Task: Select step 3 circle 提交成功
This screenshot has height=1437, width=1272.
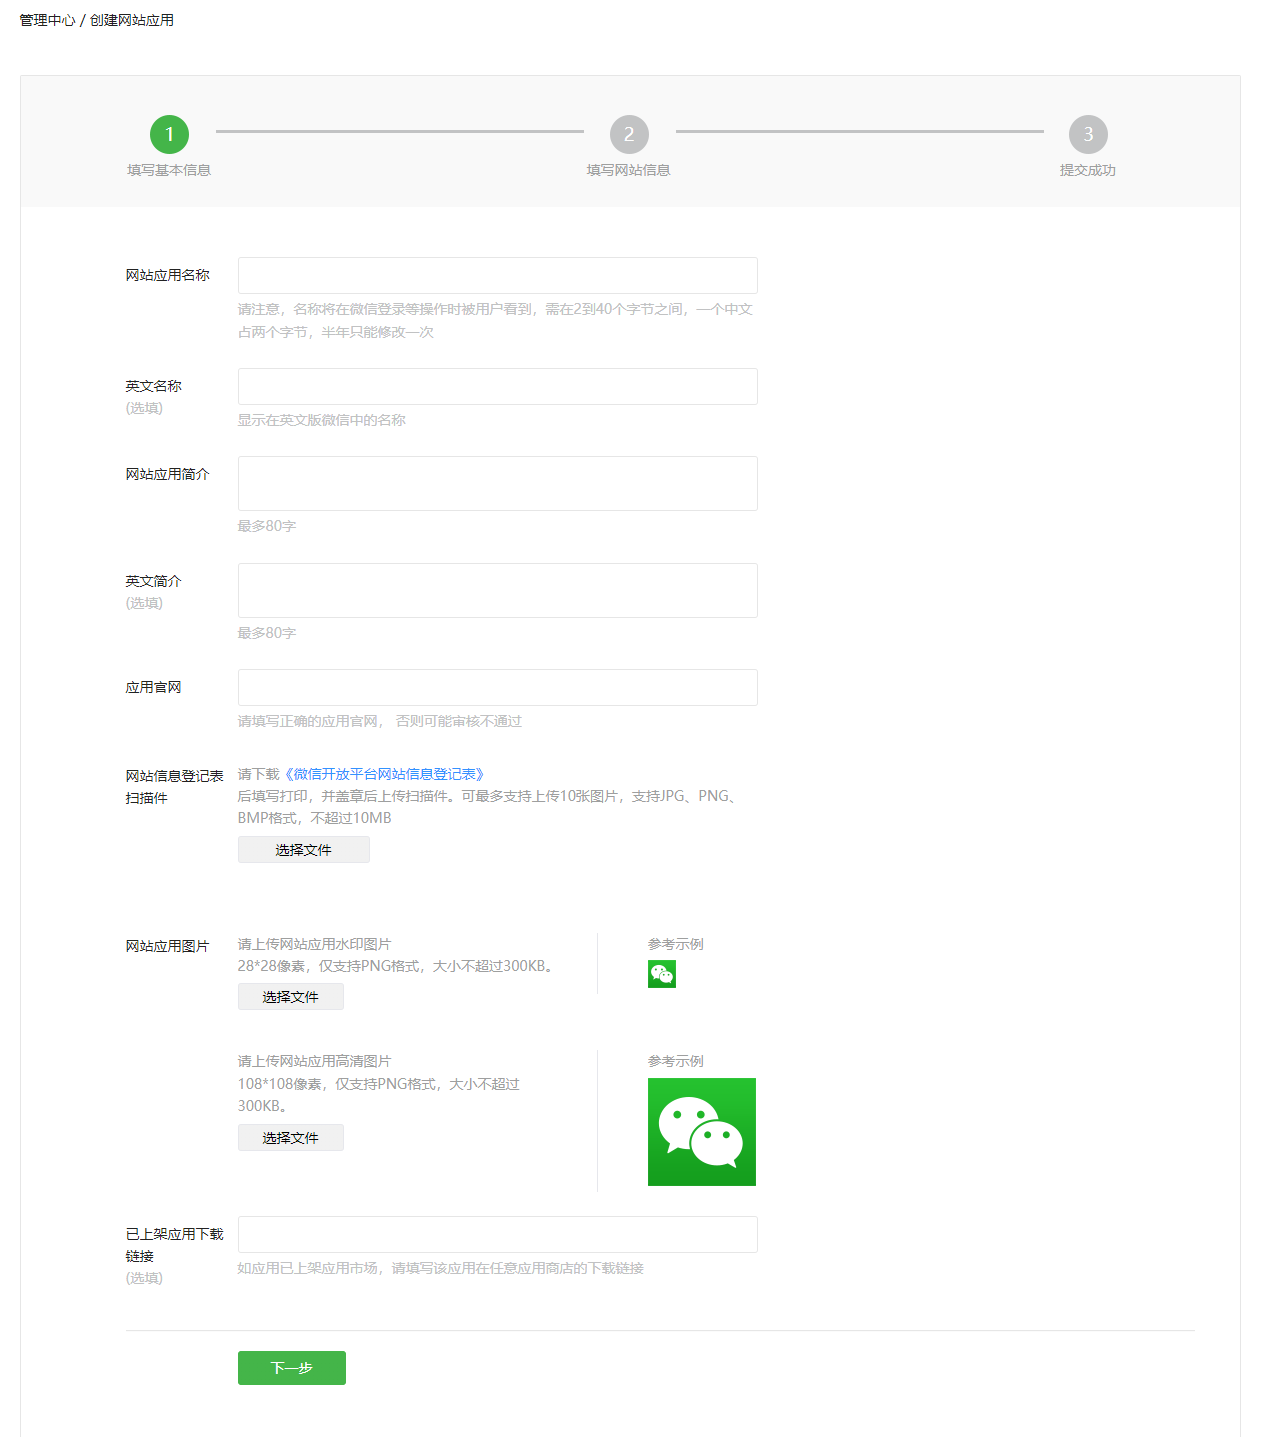Action: 1088,134
